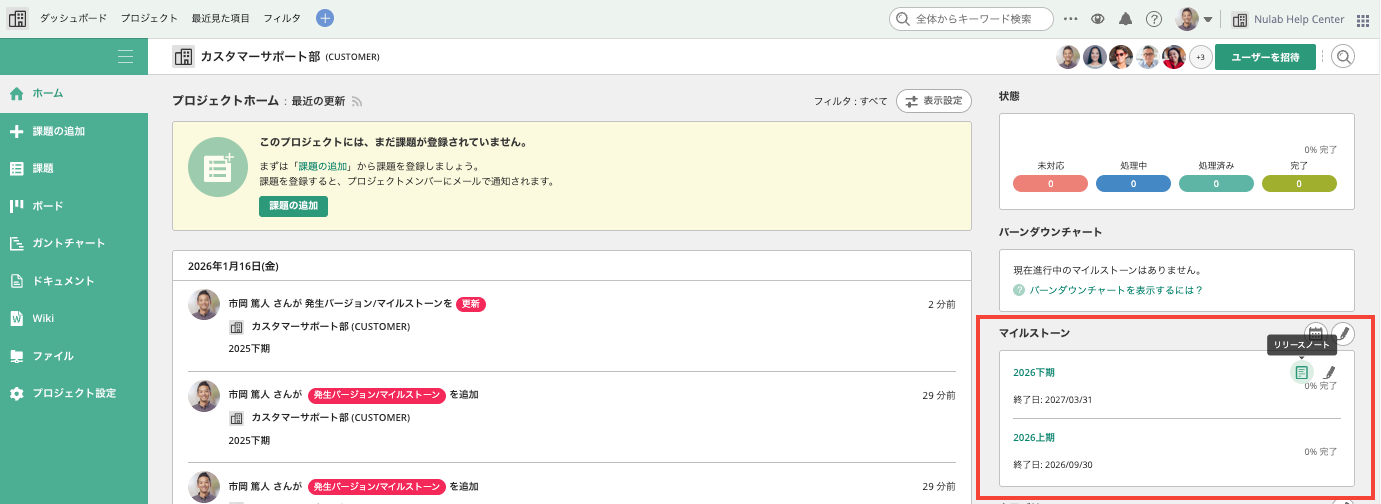Open the ダッシュボード menu item
The width and height of the screenshot is (1381, 504).
[x=74, y=18]
